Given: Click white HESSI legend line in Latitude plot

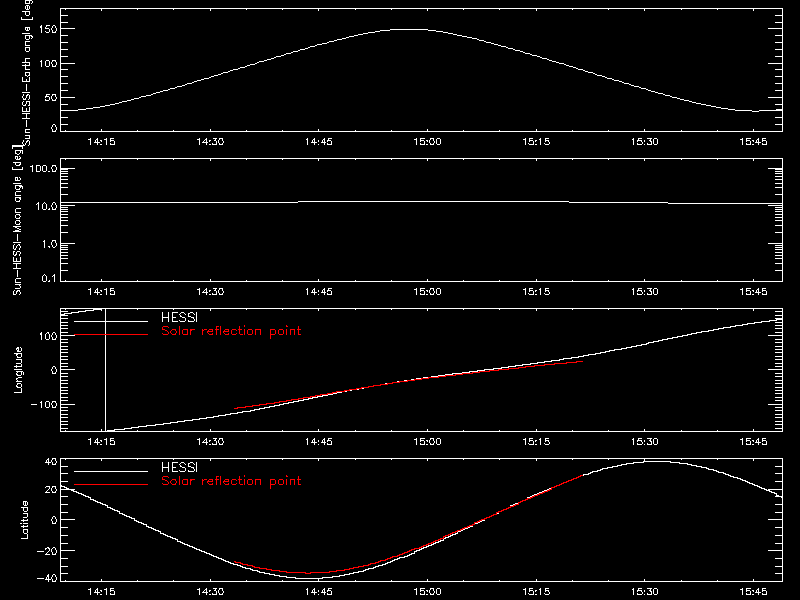Looking at the screenshot, I should click(111, 471).
